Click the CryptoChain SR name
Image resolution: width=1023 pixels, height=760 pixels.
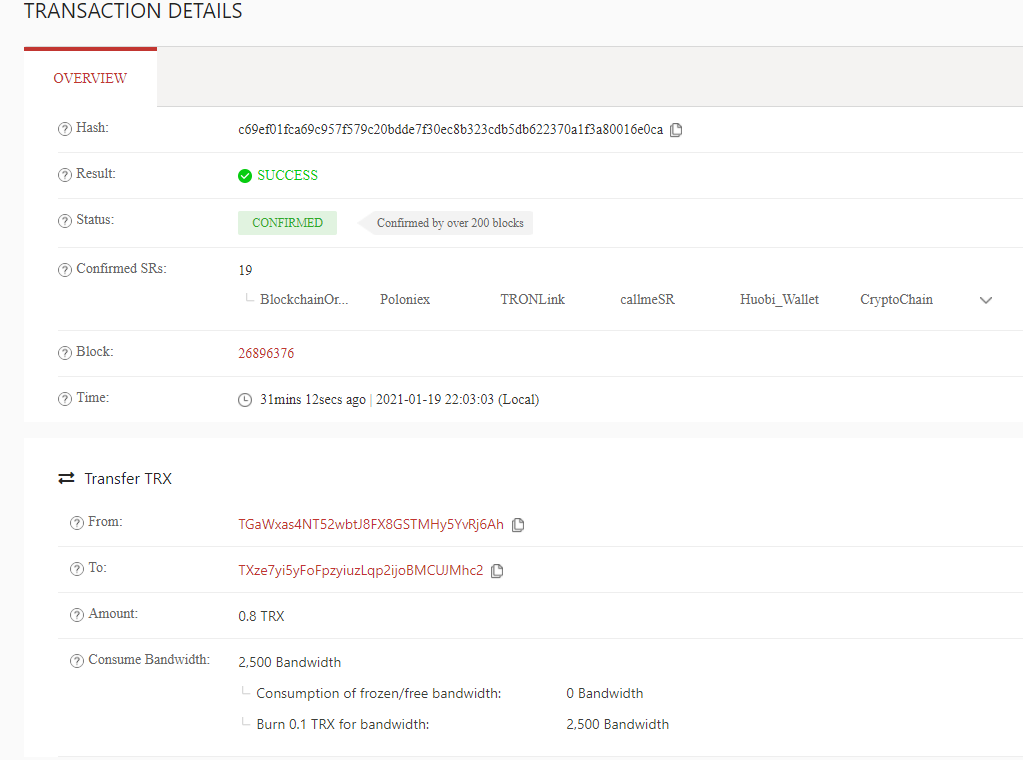[896, 299]
